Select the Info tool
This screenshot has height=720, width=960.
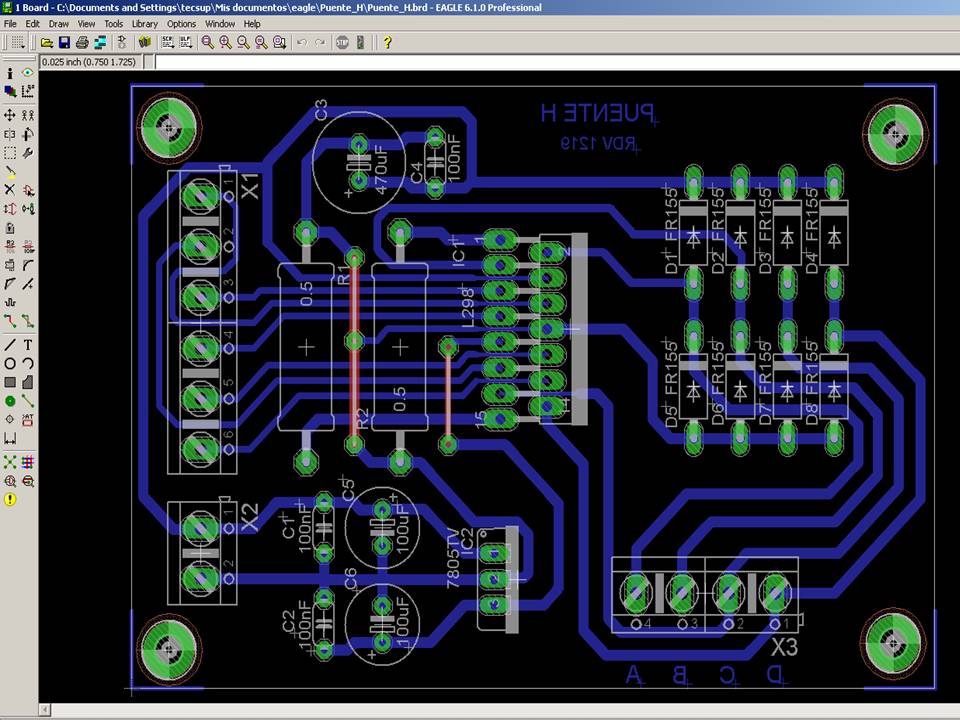tap(10, 73)
